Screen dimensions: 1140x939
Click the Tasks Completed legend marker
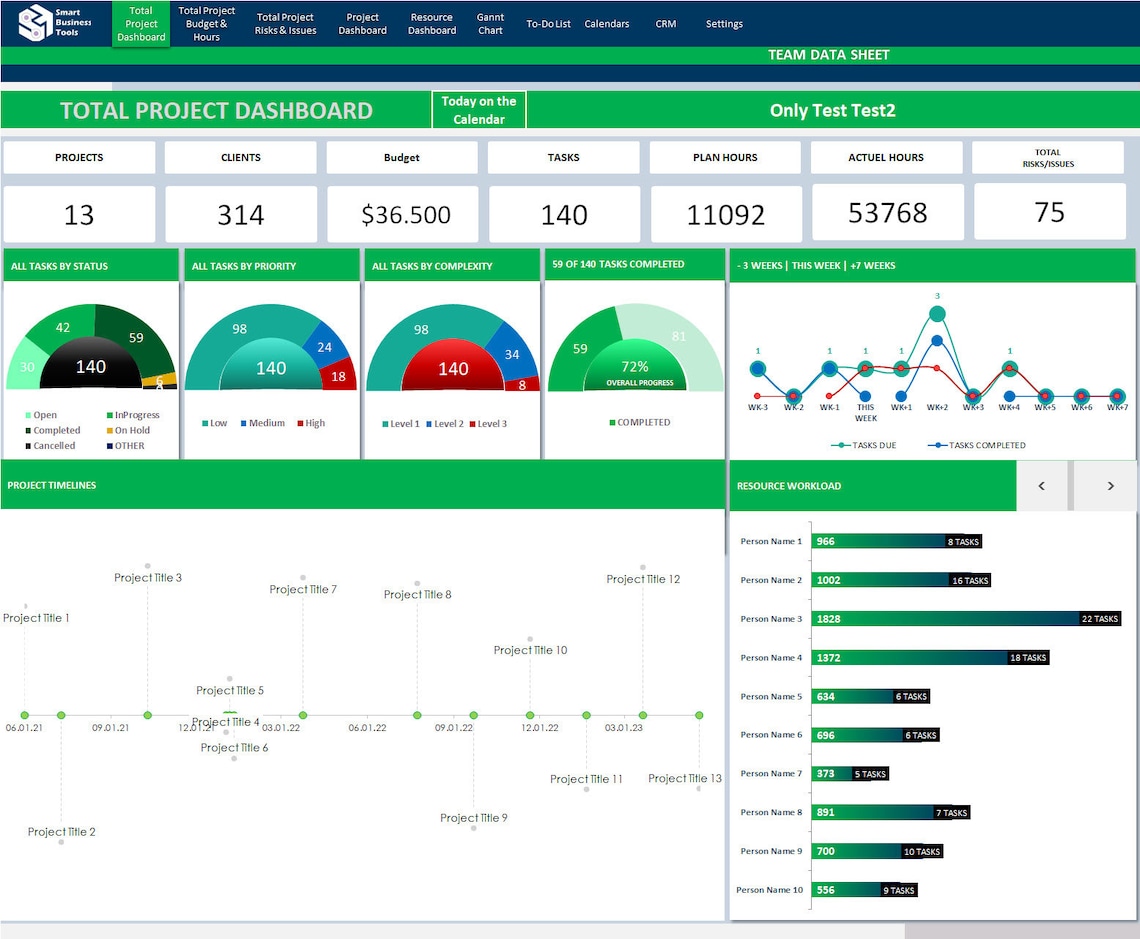(x=938, y=445)
